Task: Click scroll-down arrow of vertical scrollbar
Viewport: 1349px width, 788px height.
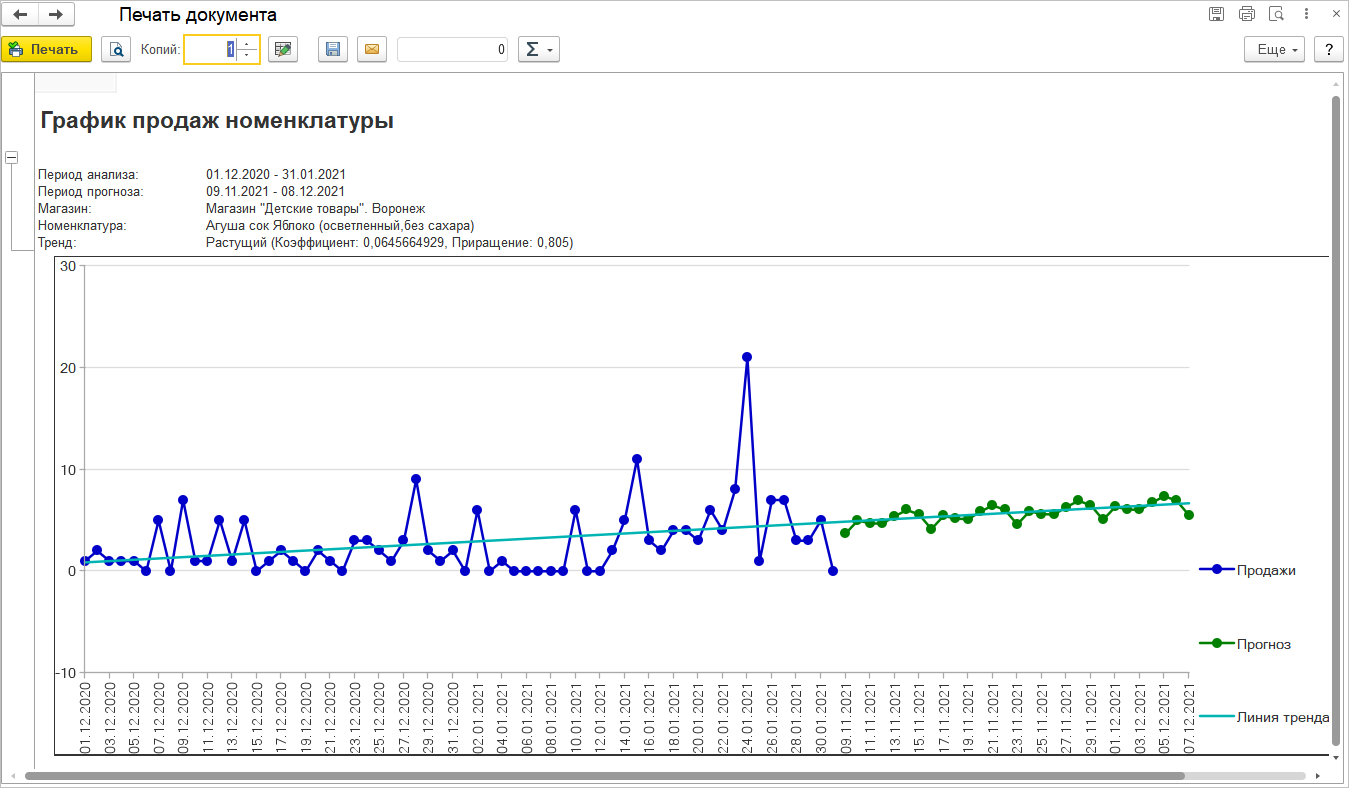Action: pyautogui.click(x=1336, y=757)
